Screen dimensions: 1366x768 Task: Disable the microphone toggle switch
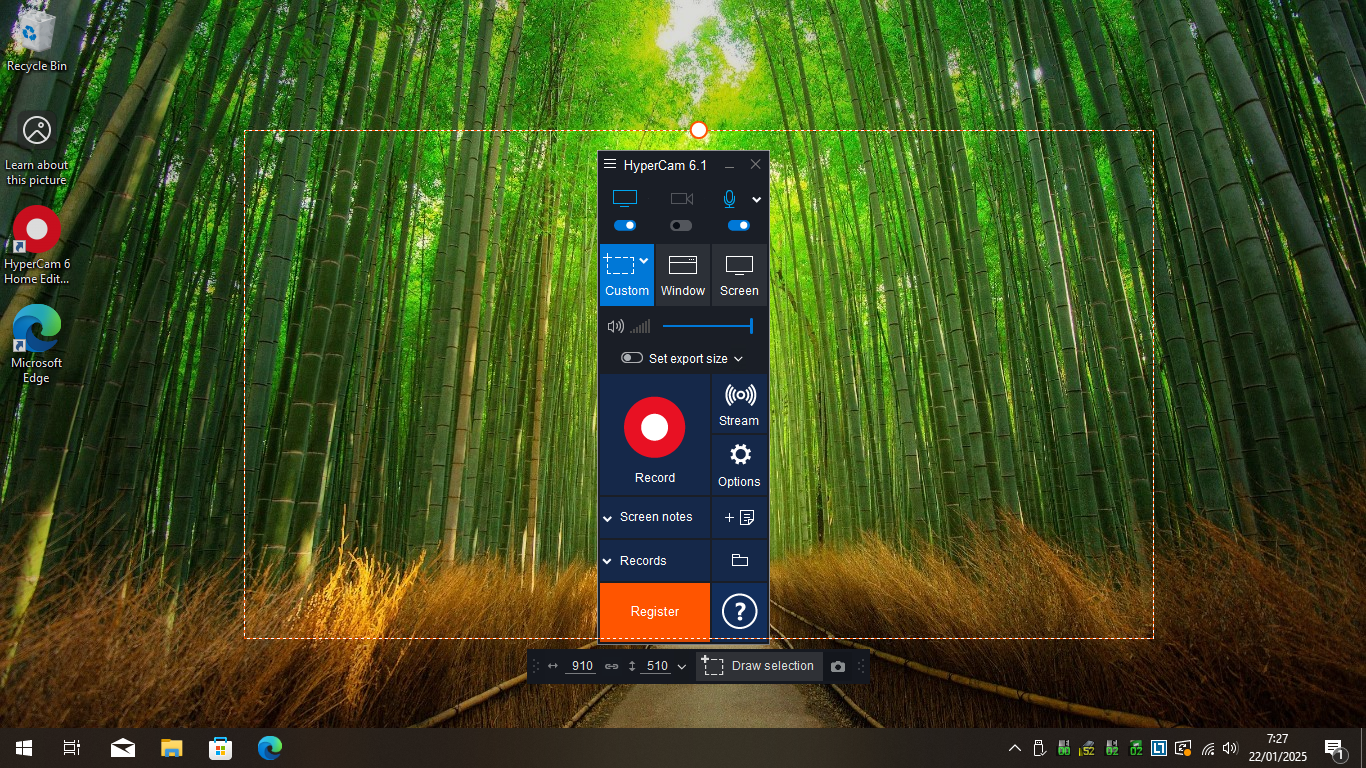click(x=739, y=225)
